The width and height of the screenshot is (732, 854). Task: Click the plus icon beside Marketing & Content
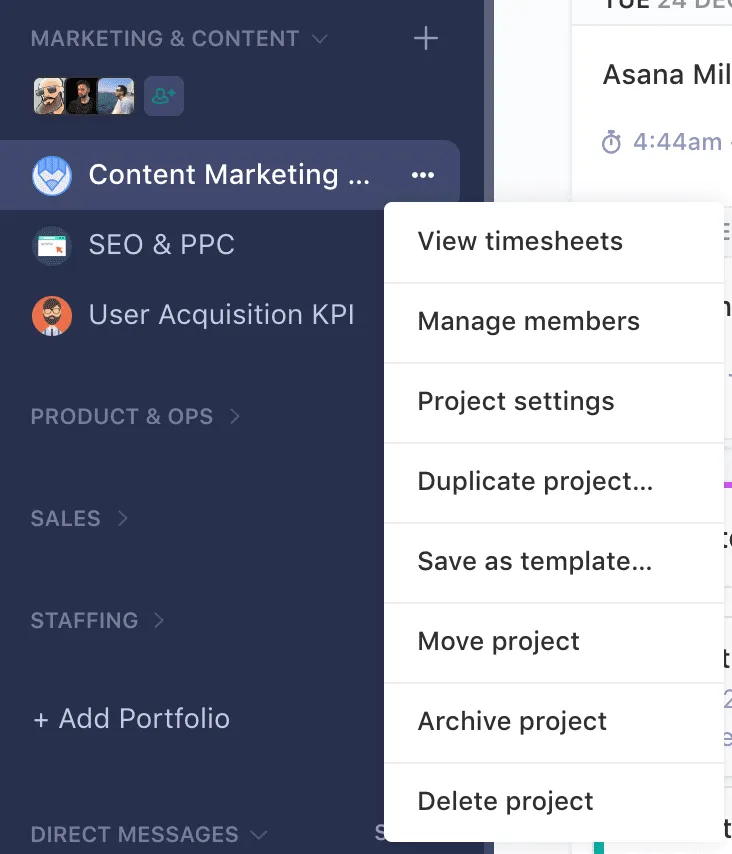point(426,39)
